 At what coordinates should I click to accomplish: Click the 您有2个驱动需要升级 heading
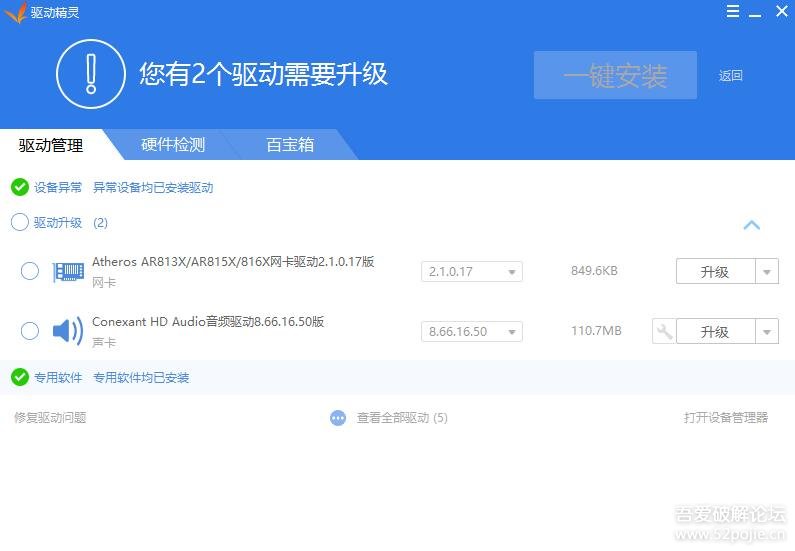[x=263, y=74]
